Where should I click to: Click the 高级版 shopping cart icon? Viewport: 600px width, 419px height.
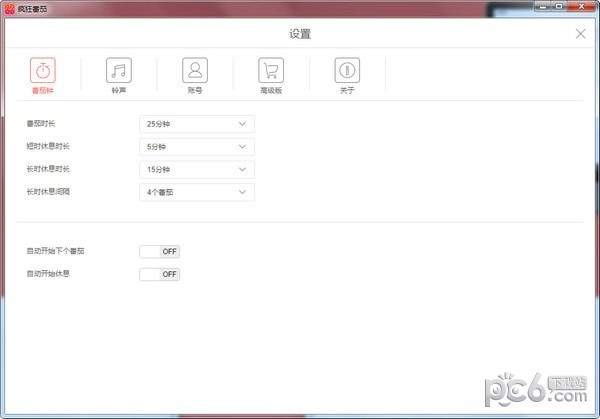point(270,70)
